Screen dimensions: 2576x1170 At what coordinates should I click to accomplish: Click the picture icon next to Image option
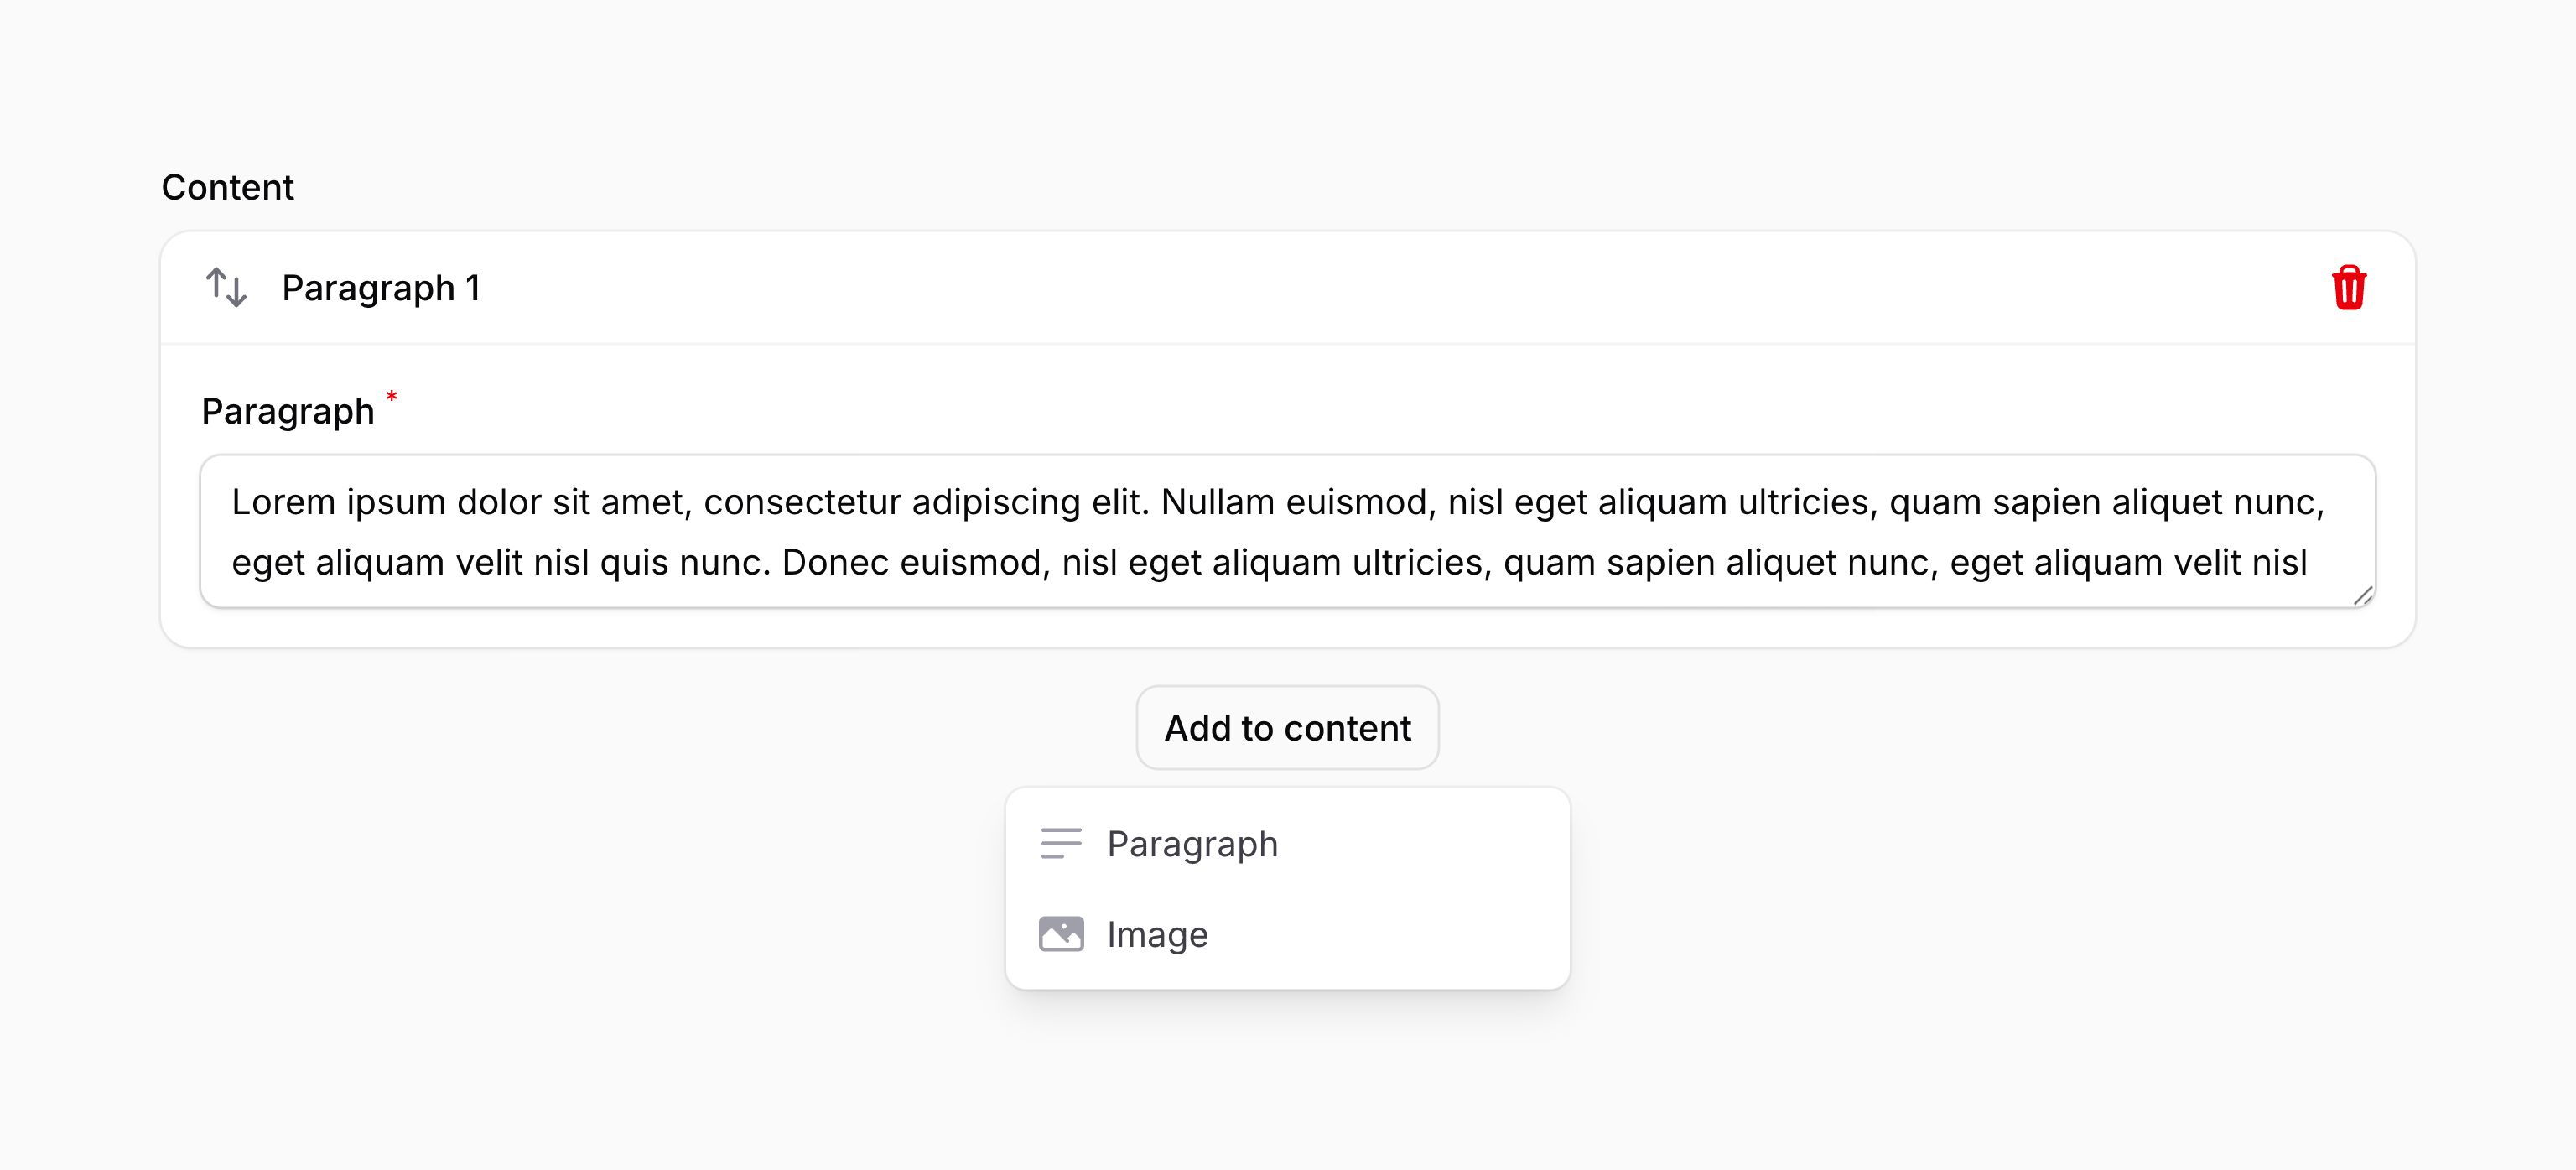point(1063,934)
